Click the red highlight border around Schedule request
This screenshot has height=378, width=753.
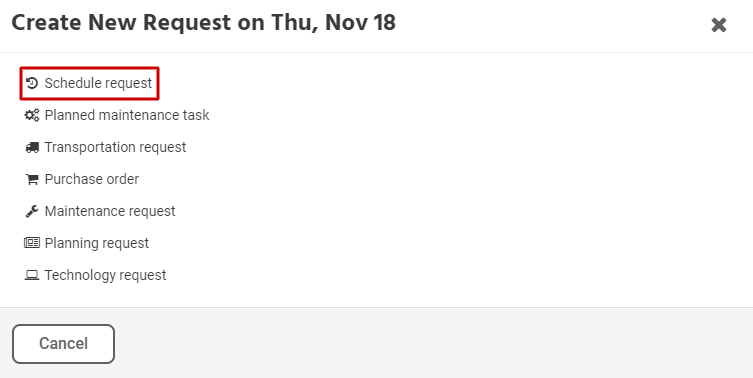[x=89, y=68]
